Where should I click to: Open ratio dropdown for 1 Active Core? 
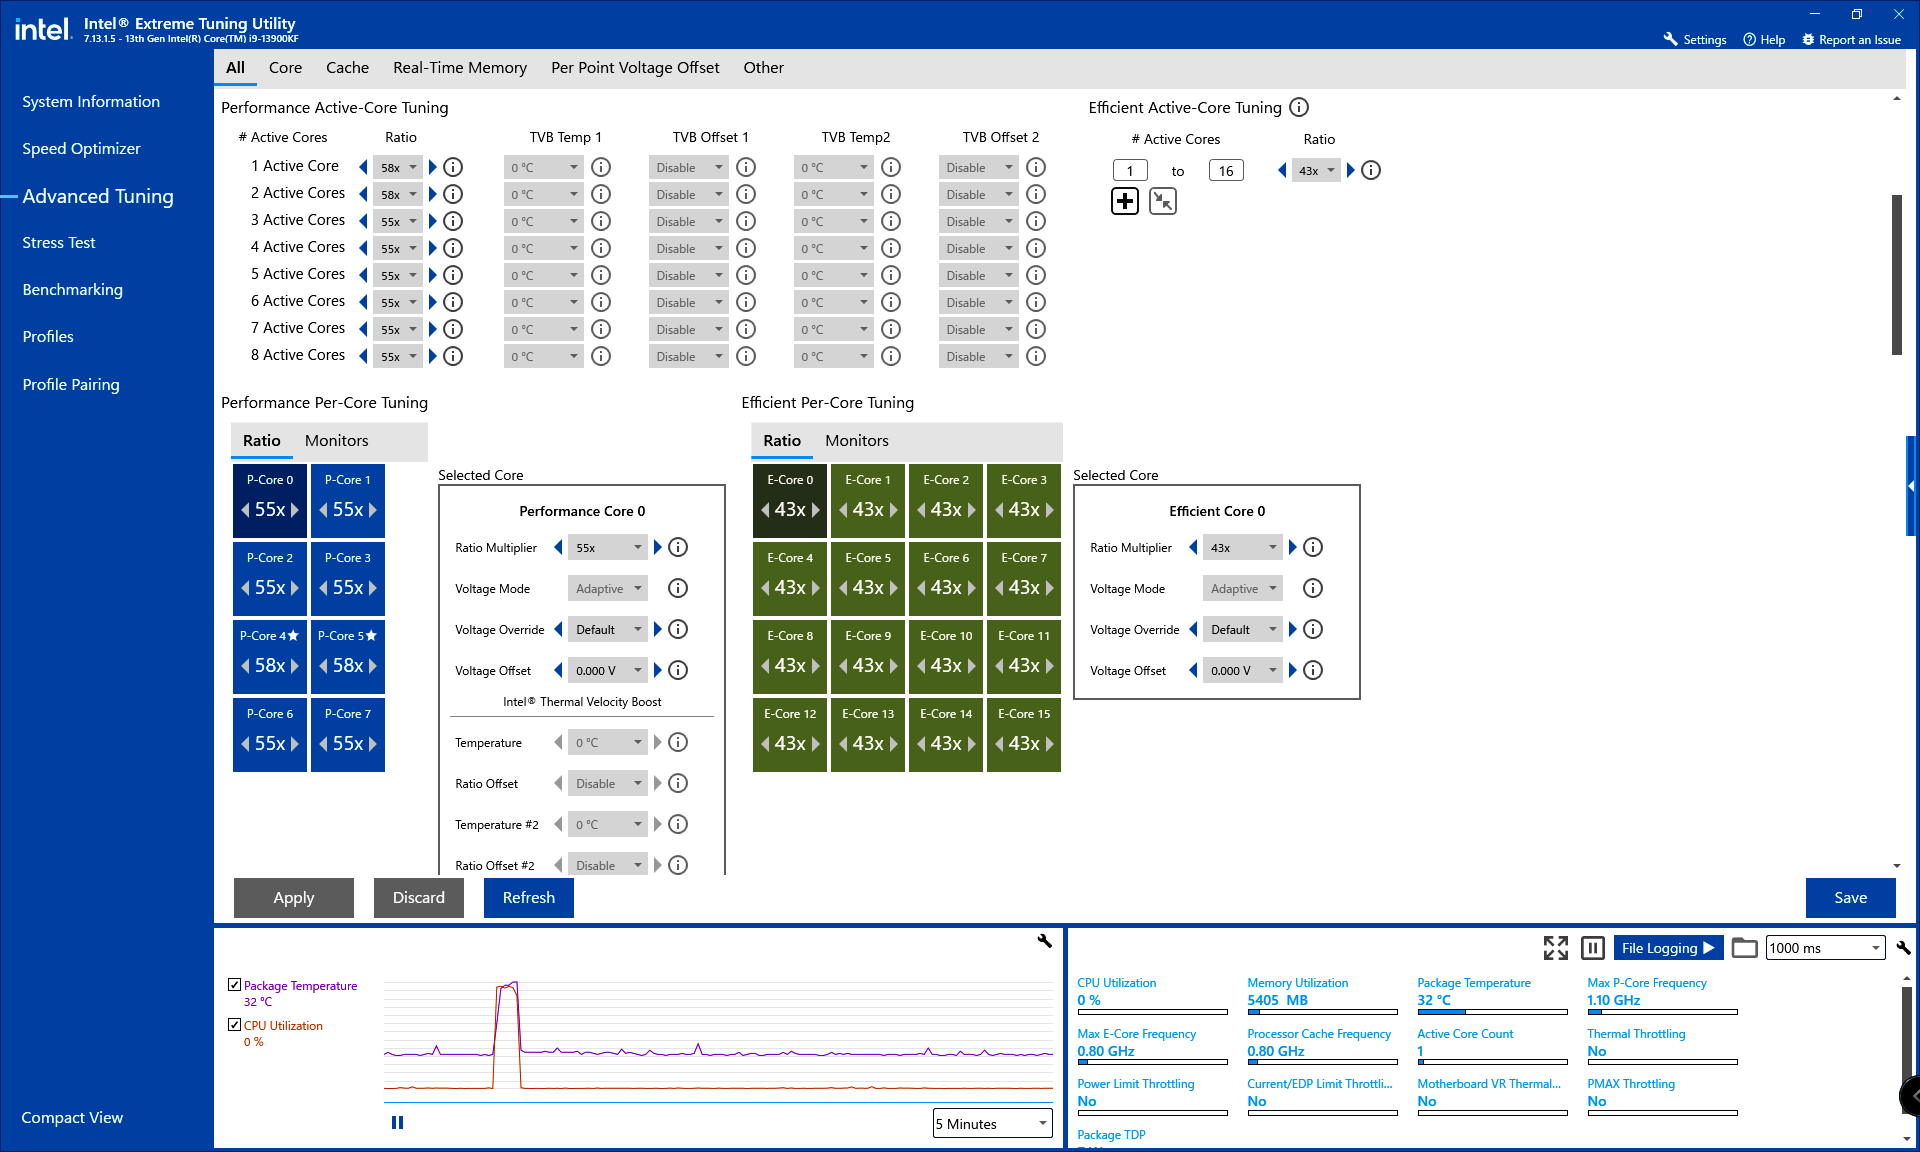coord(398,167)
